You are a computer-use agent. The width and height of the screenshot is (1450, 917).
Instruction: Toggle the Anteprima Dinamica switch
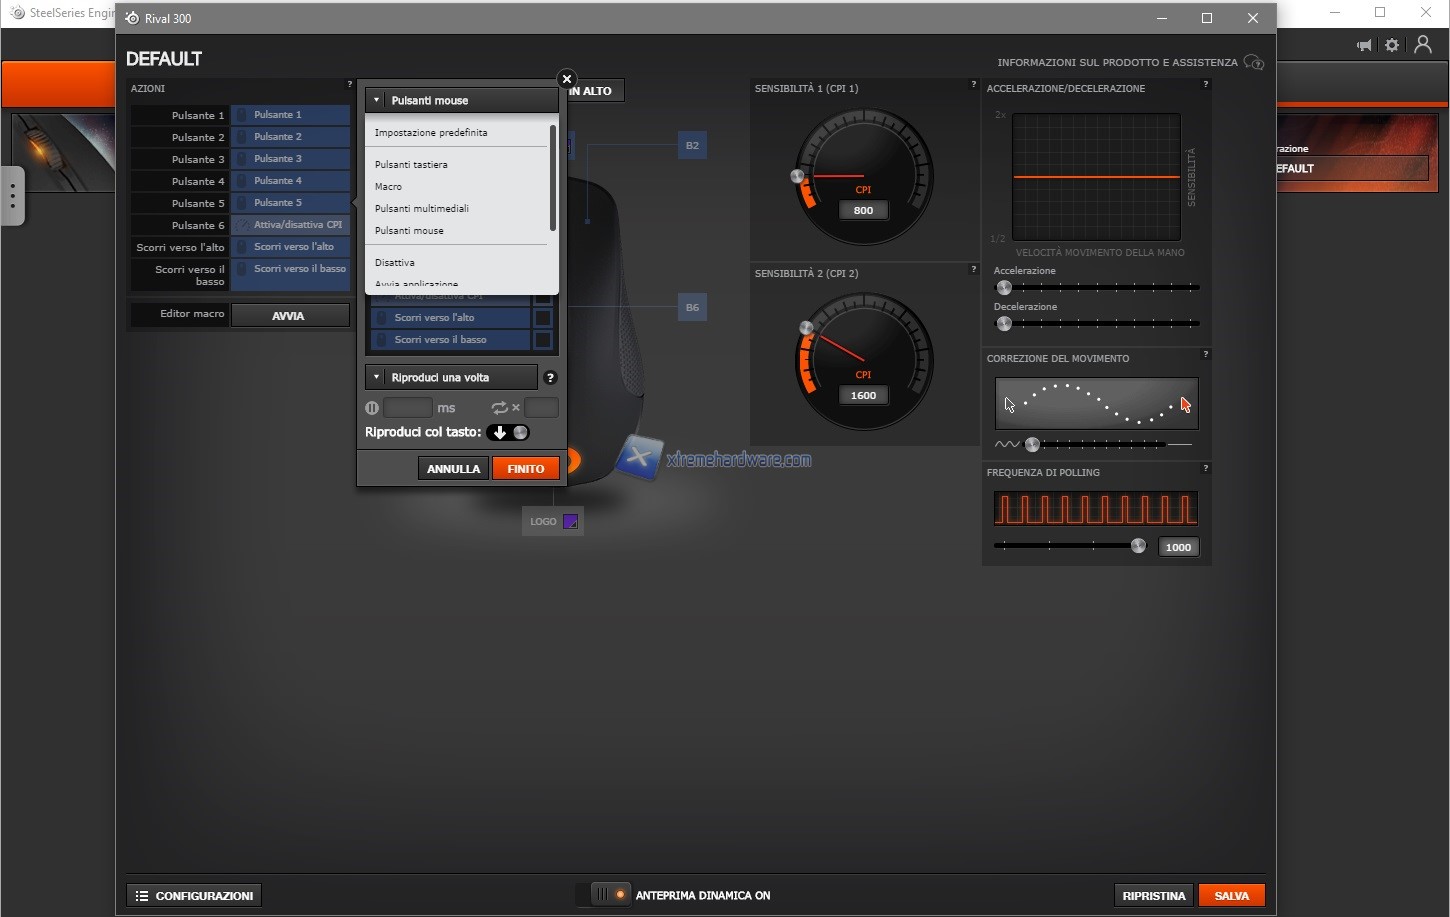click(609, 895)
